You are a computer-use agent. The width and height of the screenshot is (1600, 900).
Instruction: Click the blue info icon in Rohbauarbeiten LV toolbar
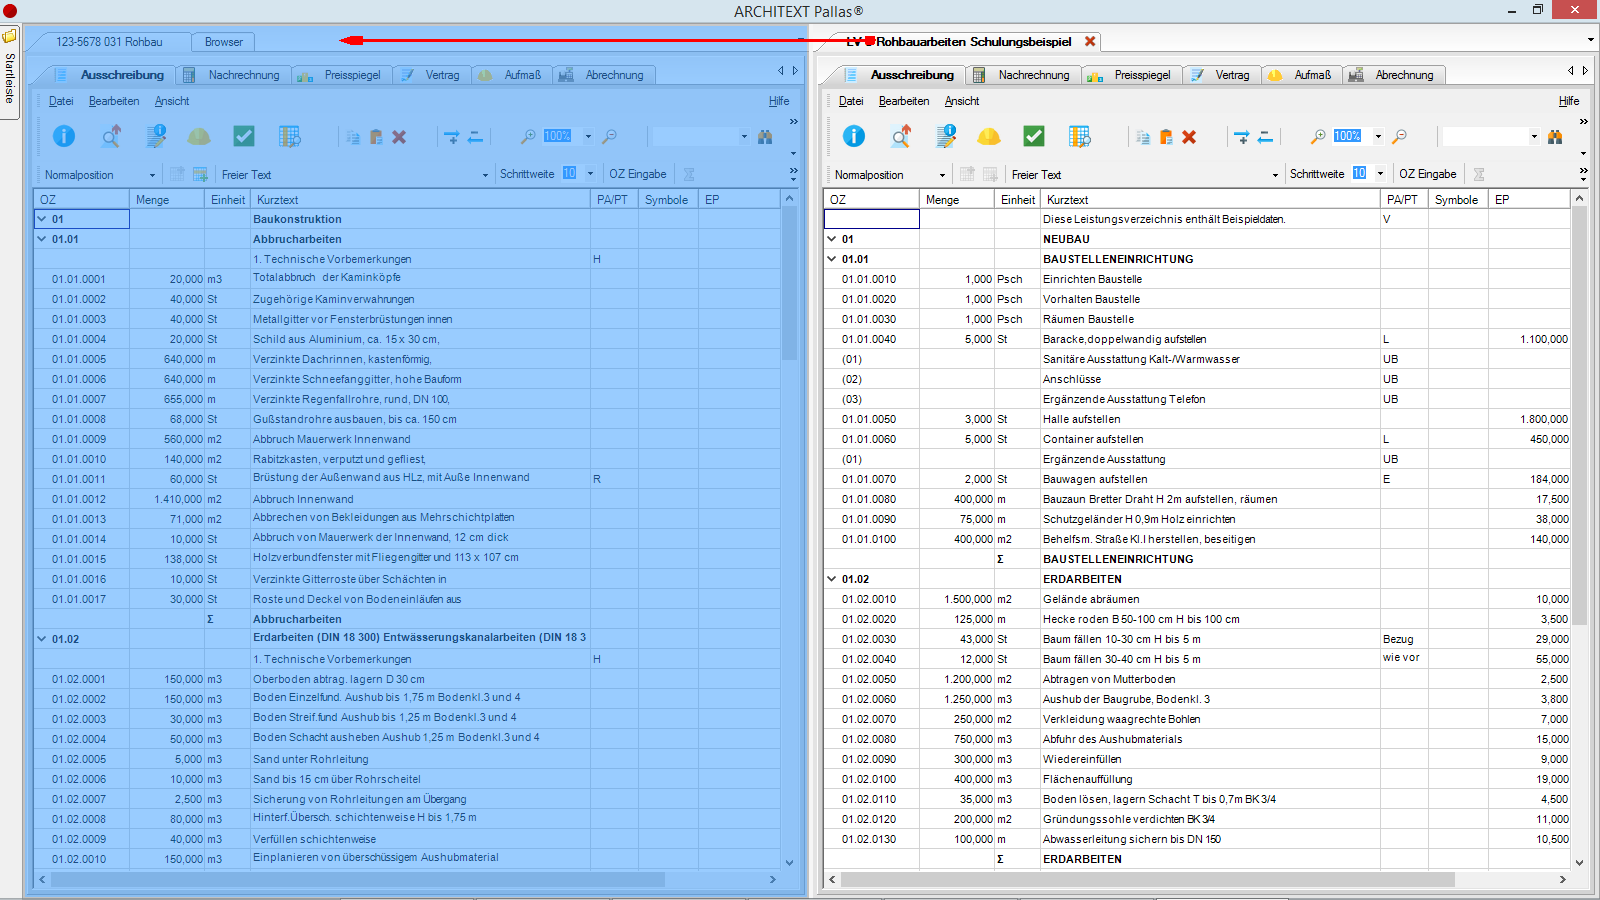(854, 136)
